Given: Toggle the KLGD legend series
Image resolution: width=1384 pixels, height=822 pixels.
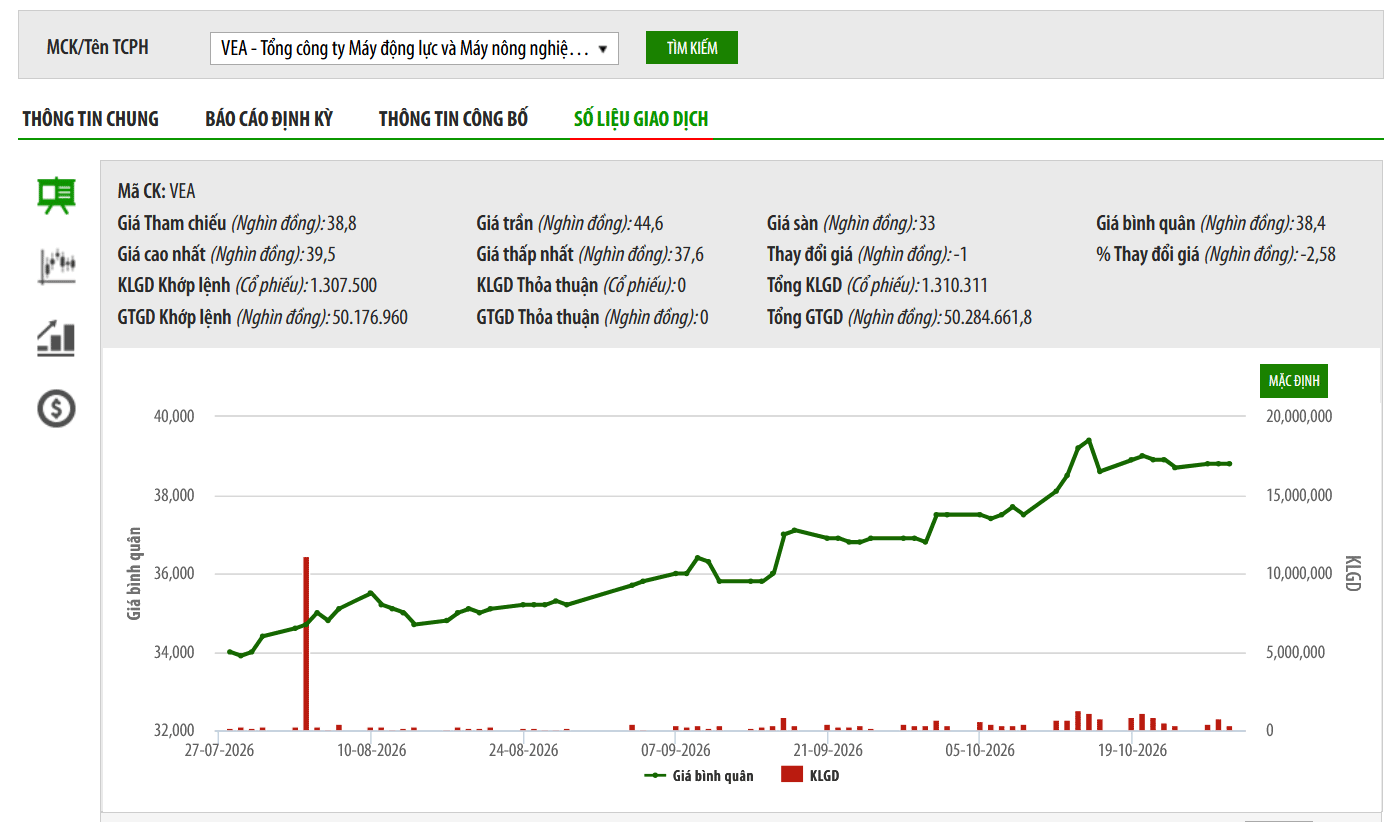Looking at the screenshot, I should [x=810, y=775].
